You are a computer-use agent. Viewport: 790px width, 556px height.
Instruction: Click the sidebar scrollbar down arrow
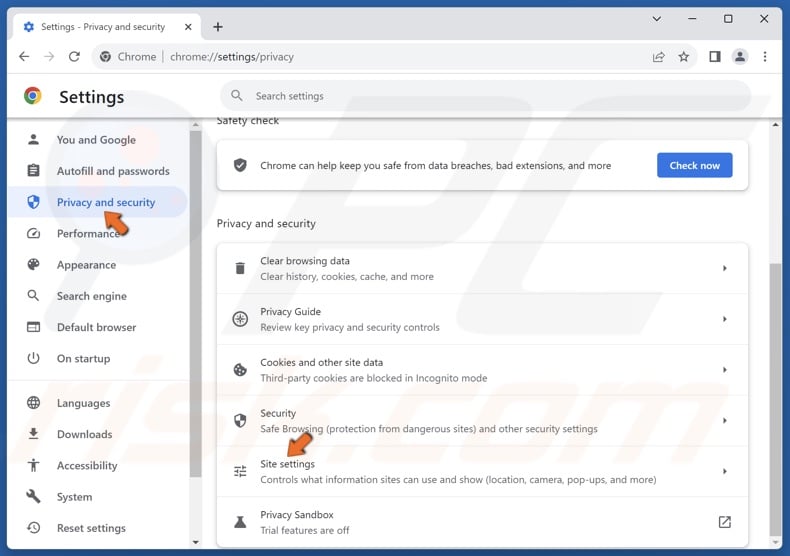coord(195,542)
